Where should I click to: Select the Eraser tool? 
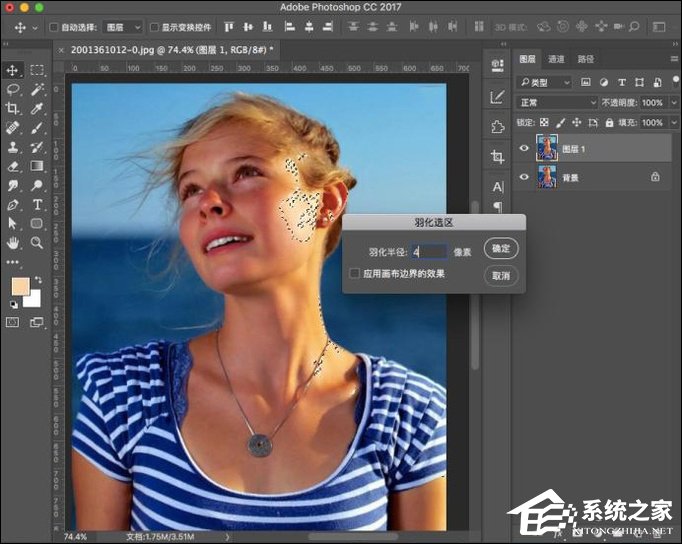(12, 166)
